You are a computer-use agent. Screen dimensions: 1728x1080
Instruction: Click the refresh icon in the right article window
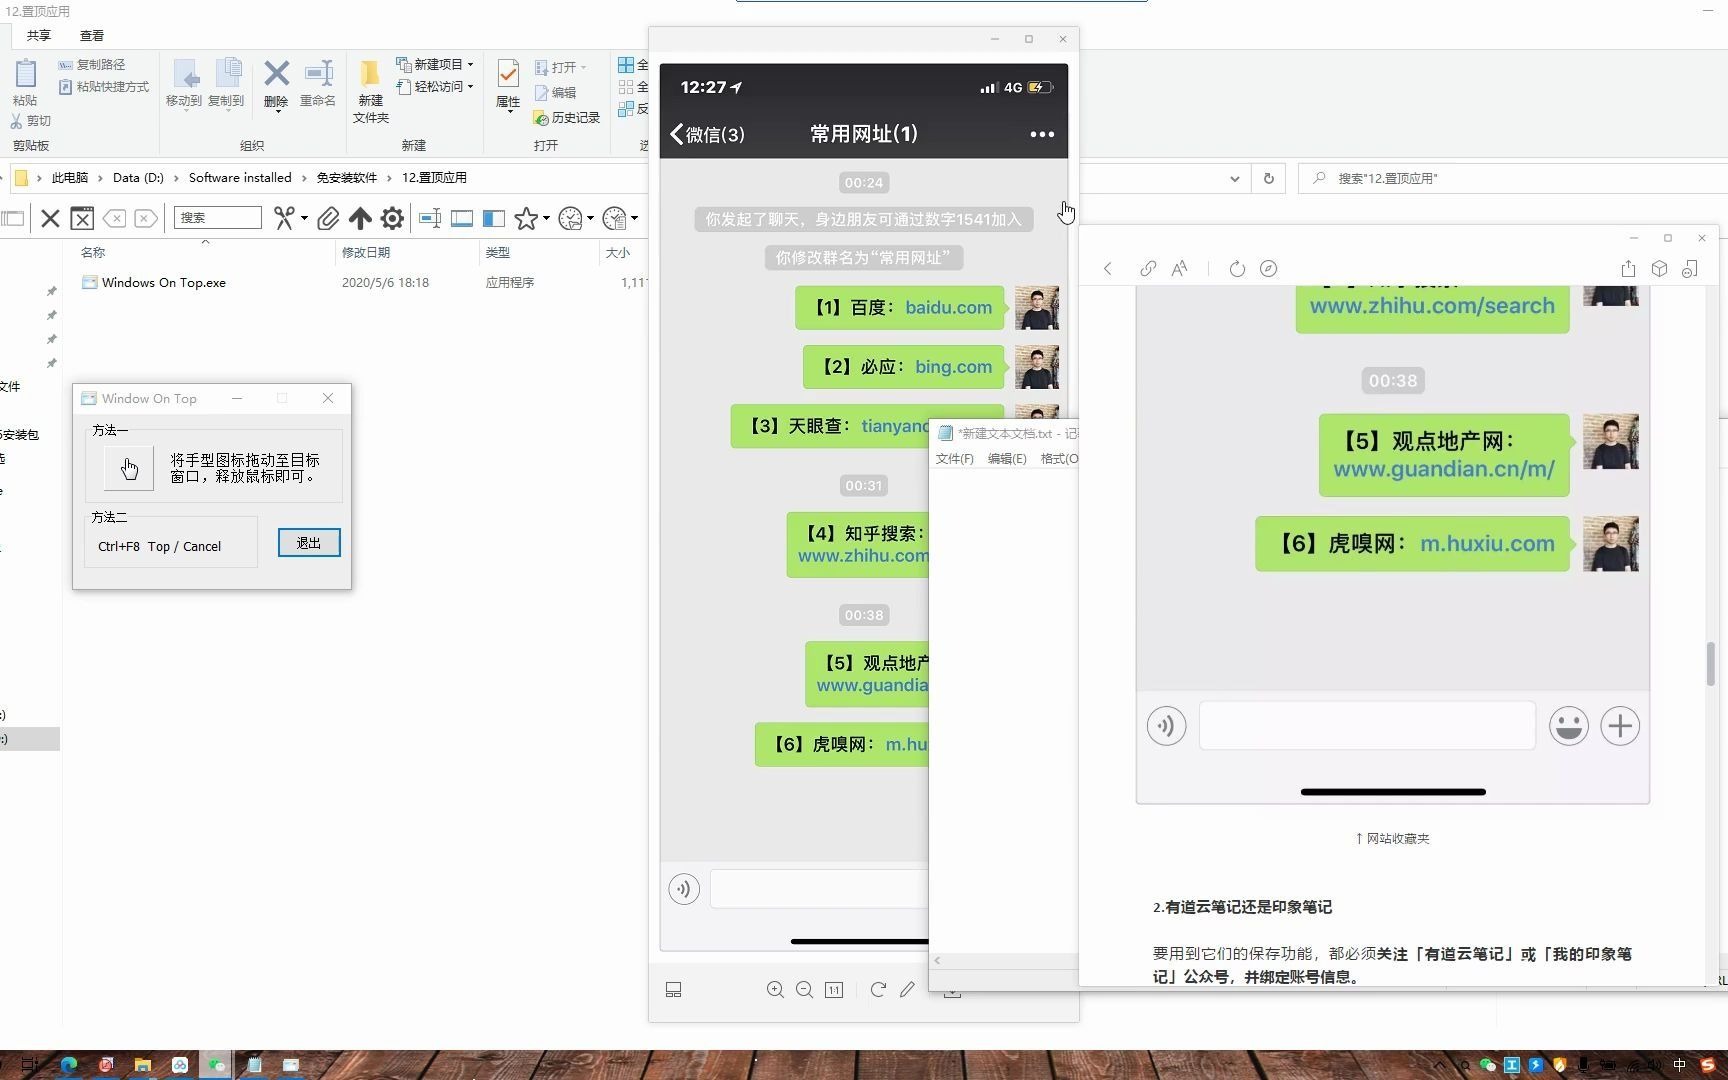coord(1237,269)
